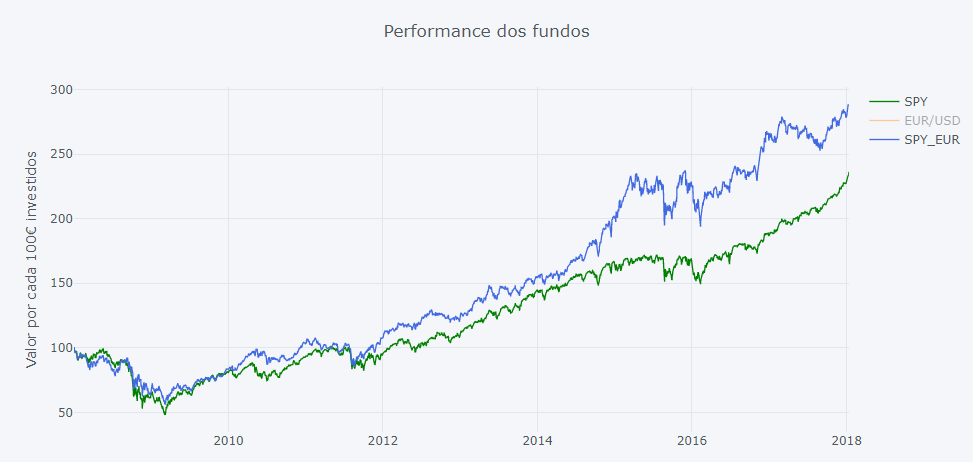Click the 2012 x-axis tick label

382,439
